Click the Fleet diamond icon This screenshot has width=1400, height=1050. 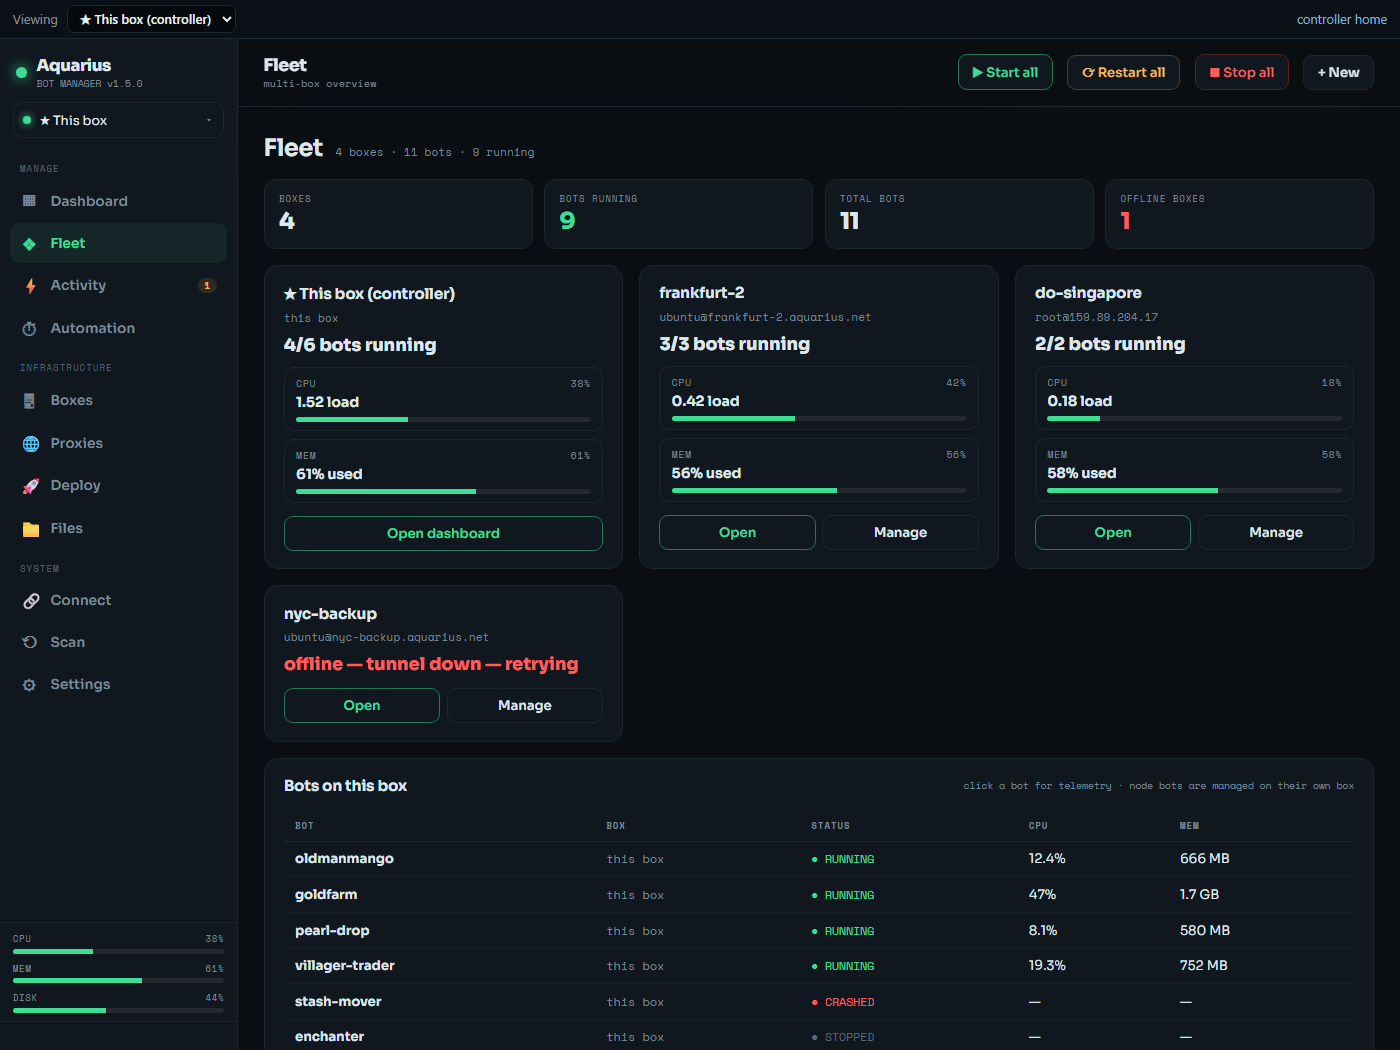click(x=30, y=243)
